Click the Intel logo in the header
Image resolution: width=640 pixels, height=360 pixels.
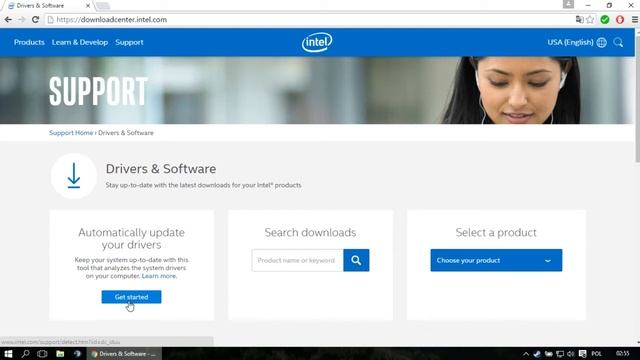pyautogui.click(x=317, y=42)
